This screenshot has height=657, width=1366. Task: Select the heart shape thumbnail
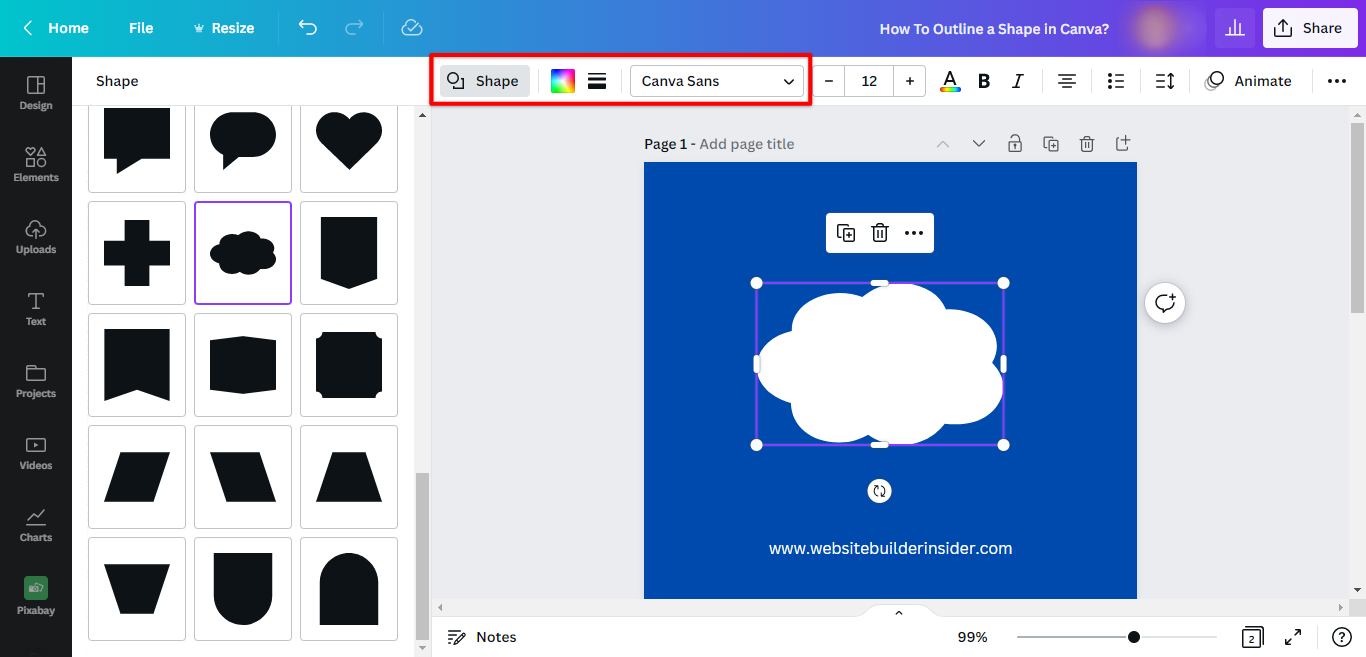pyautogui.click(x=349, y=141)
